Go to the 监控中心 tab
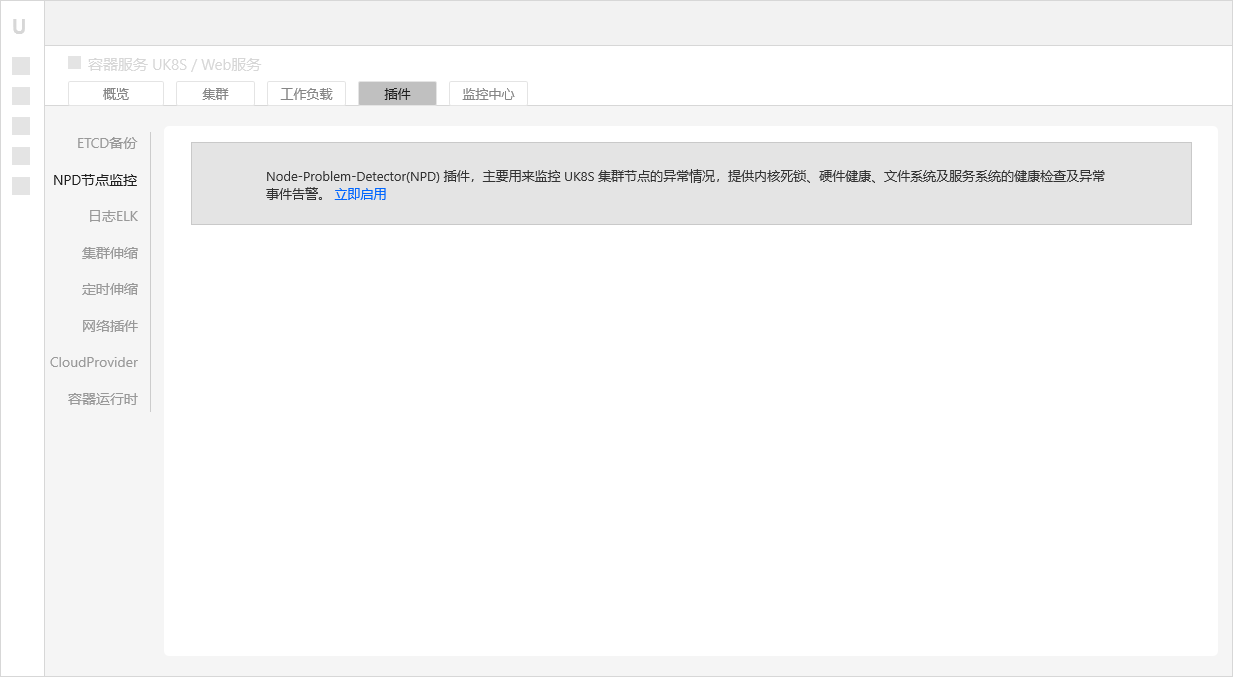 [x=488, y=94]
